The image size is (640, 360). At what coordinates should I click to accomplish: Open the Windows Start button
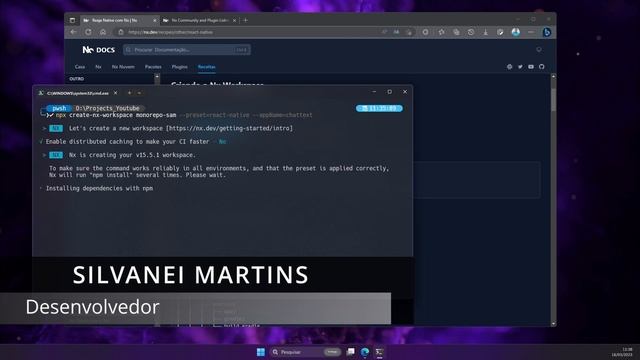260,352
